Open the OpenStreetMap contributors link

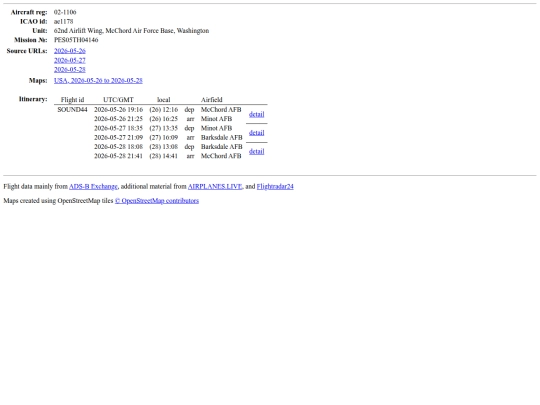(157, 201)
